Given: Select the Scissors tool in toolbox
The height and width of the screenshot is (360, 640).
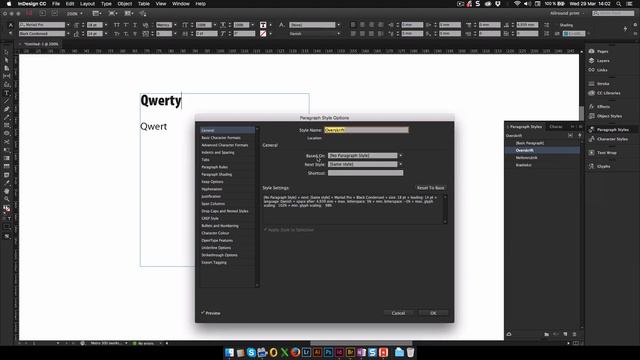Looking at the screenshot, I should (7, 142).
